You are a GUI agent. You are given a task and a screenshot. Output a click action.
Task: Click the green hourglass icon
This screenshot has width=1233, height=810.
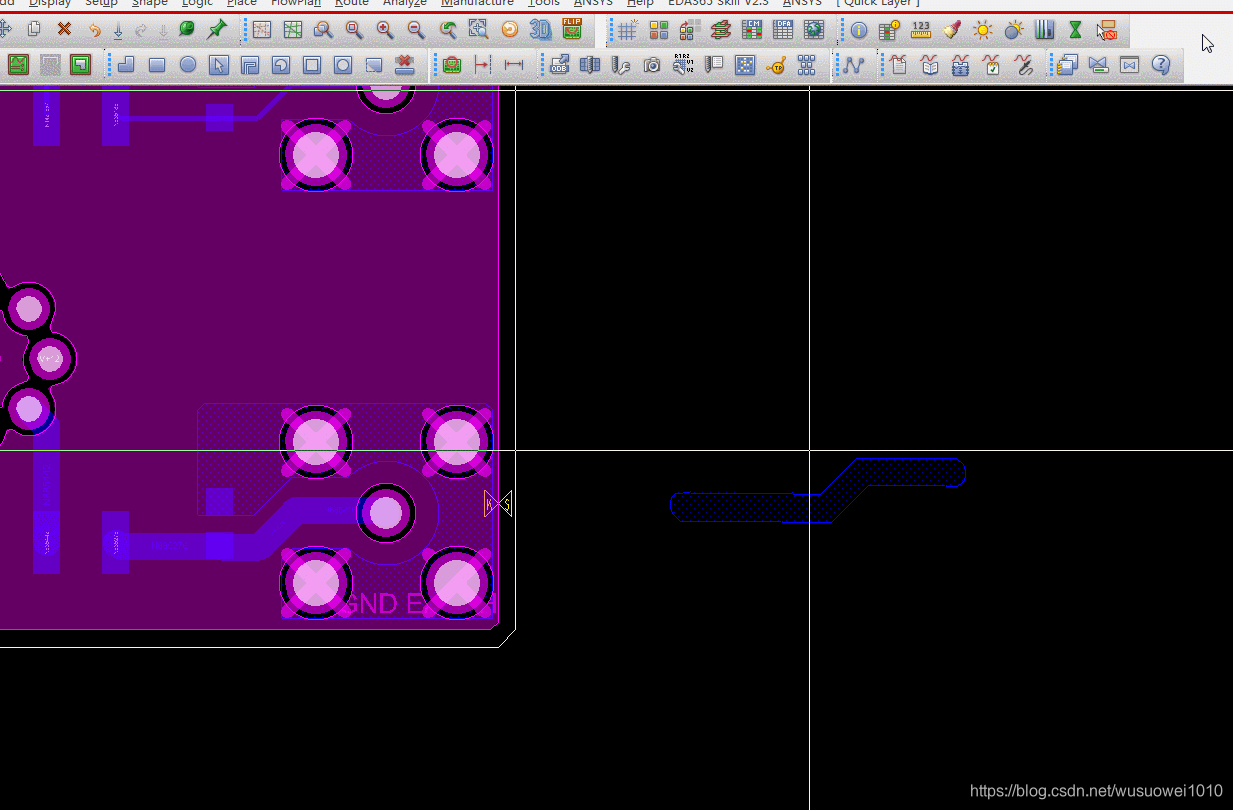click(x=1075, y=30)
